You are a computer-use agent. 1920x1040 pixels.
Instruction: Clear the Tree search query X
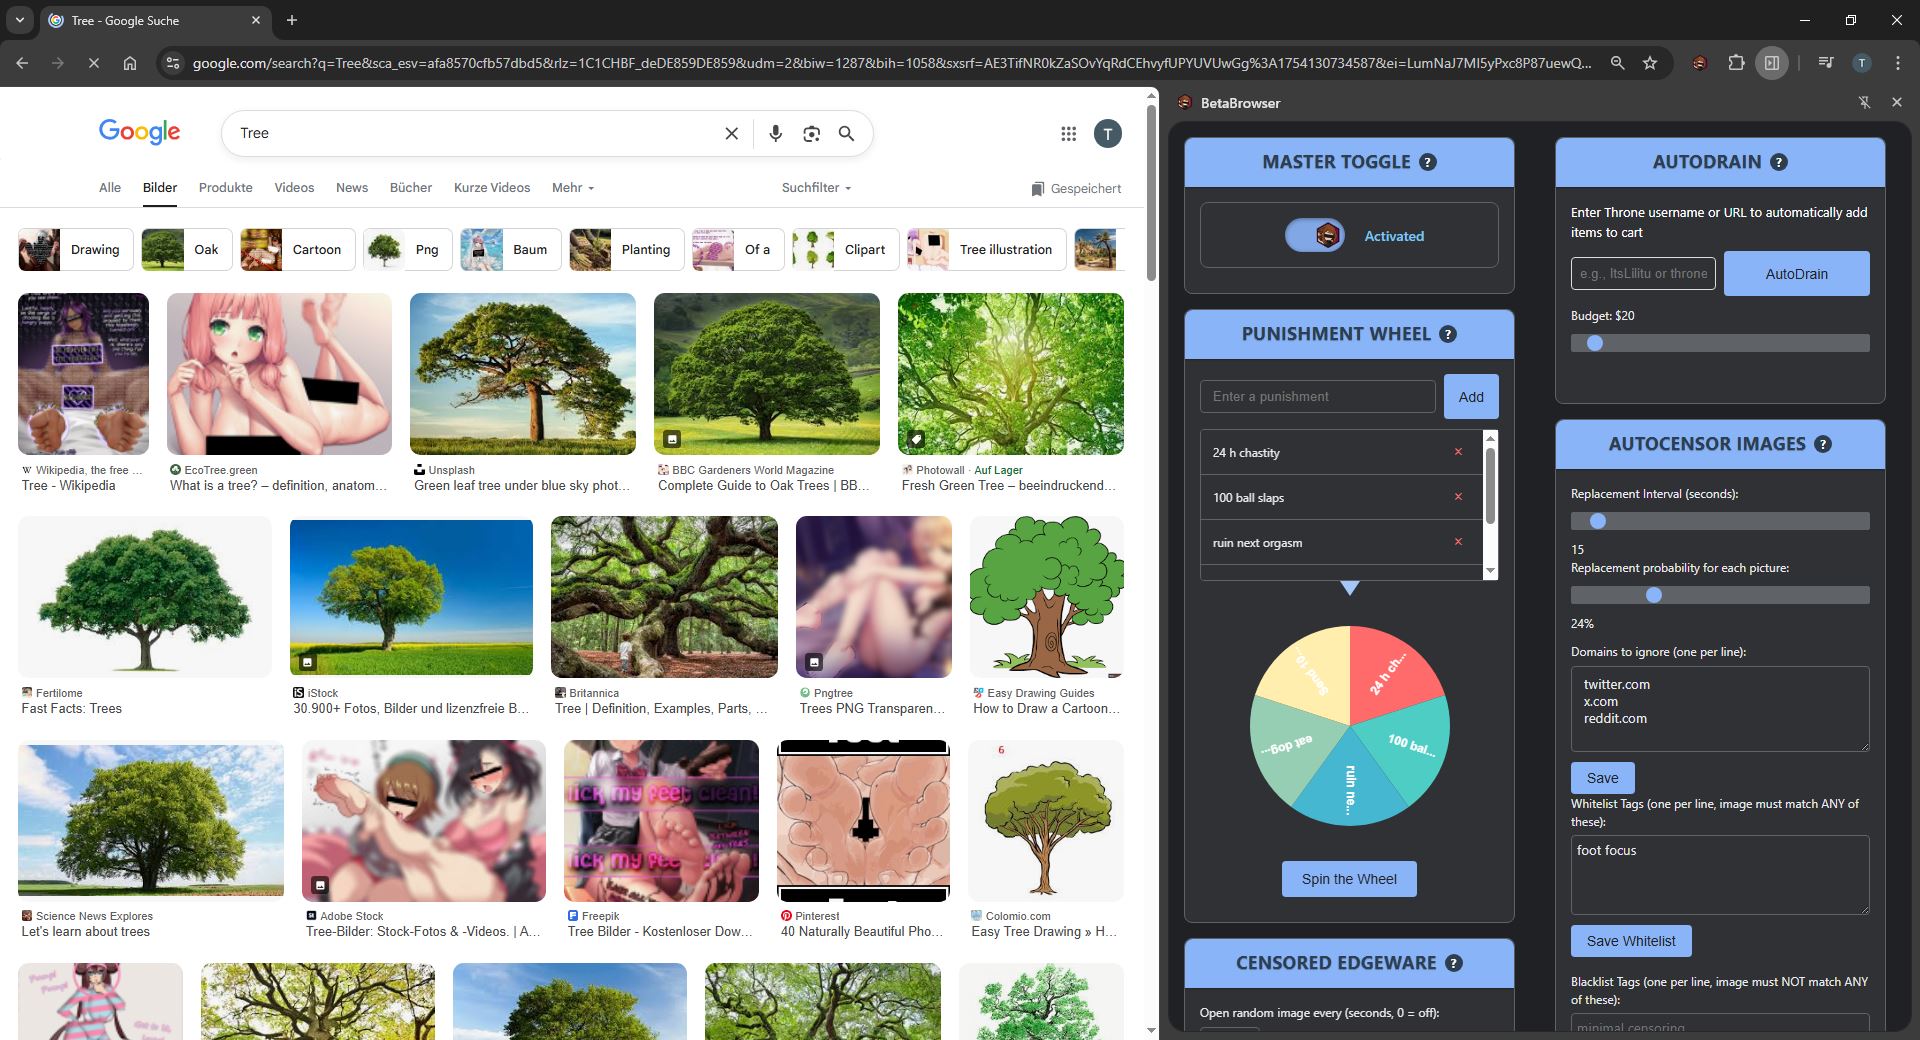(731, 133)
